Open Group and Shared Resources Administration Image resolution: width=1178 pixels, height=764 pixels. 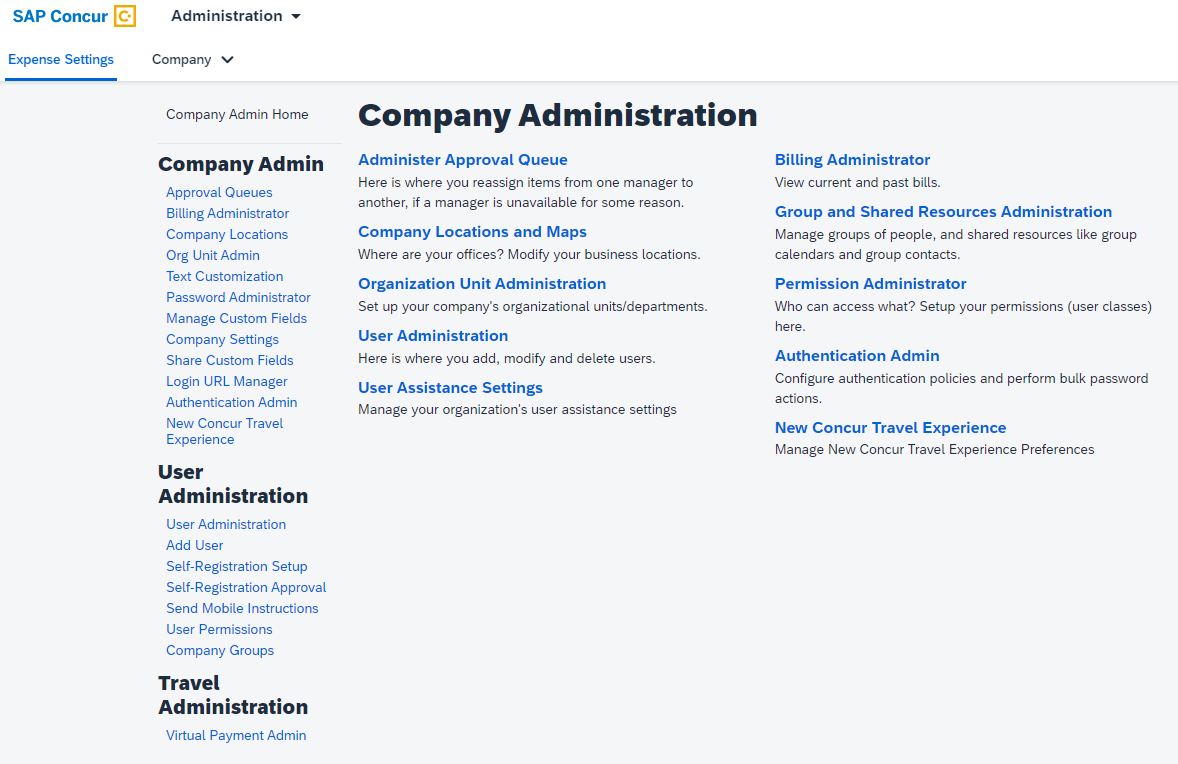943,212
